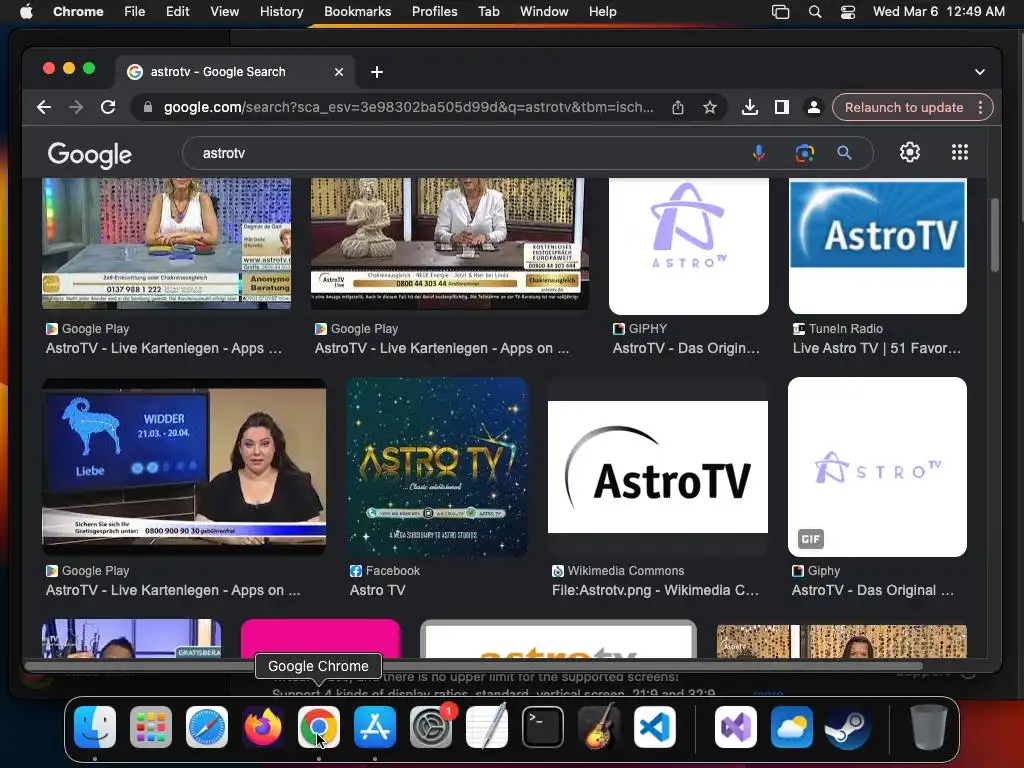Screen dimensions: 1024x768
Task: Close the astrotv Google Search tab
Action: pos(339,72)
